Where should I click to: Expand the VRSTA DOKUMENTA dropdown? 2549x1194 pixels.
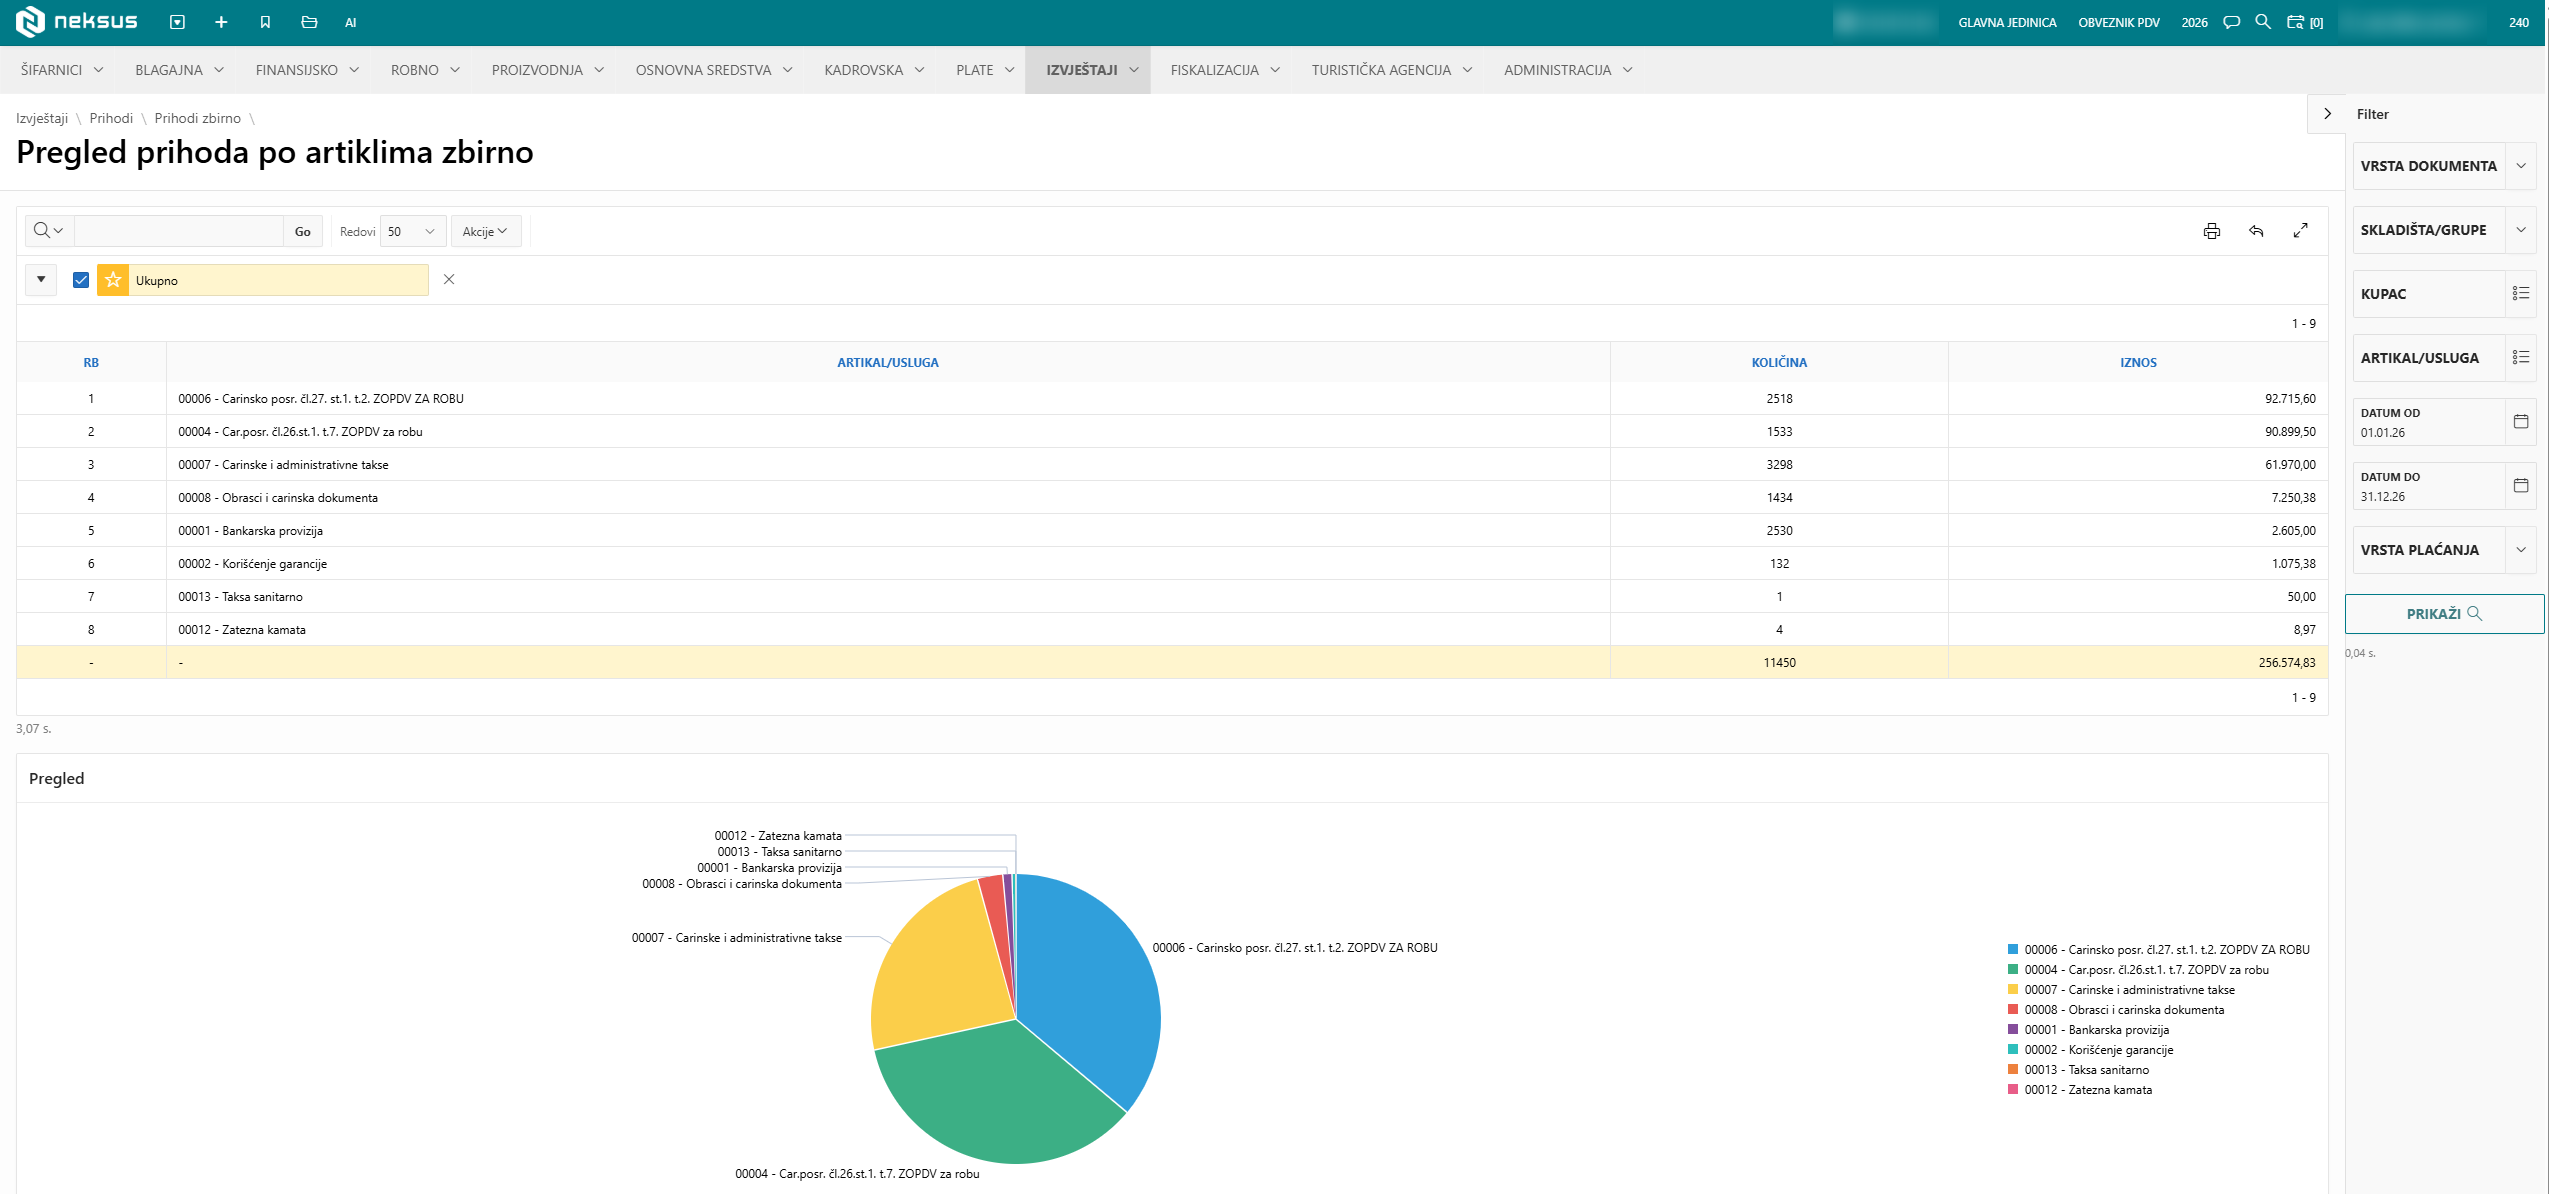[2520, 166]
